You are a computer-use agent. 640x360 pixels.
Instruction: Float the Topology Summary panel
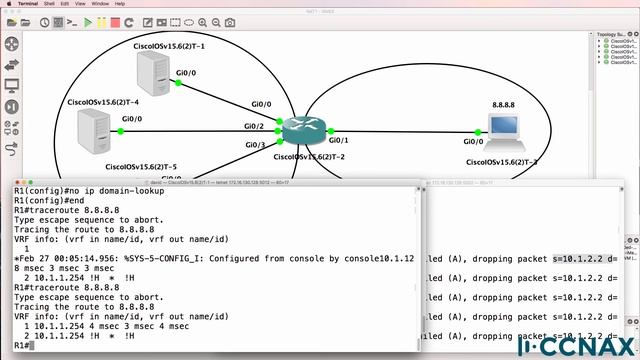(630, 34)
